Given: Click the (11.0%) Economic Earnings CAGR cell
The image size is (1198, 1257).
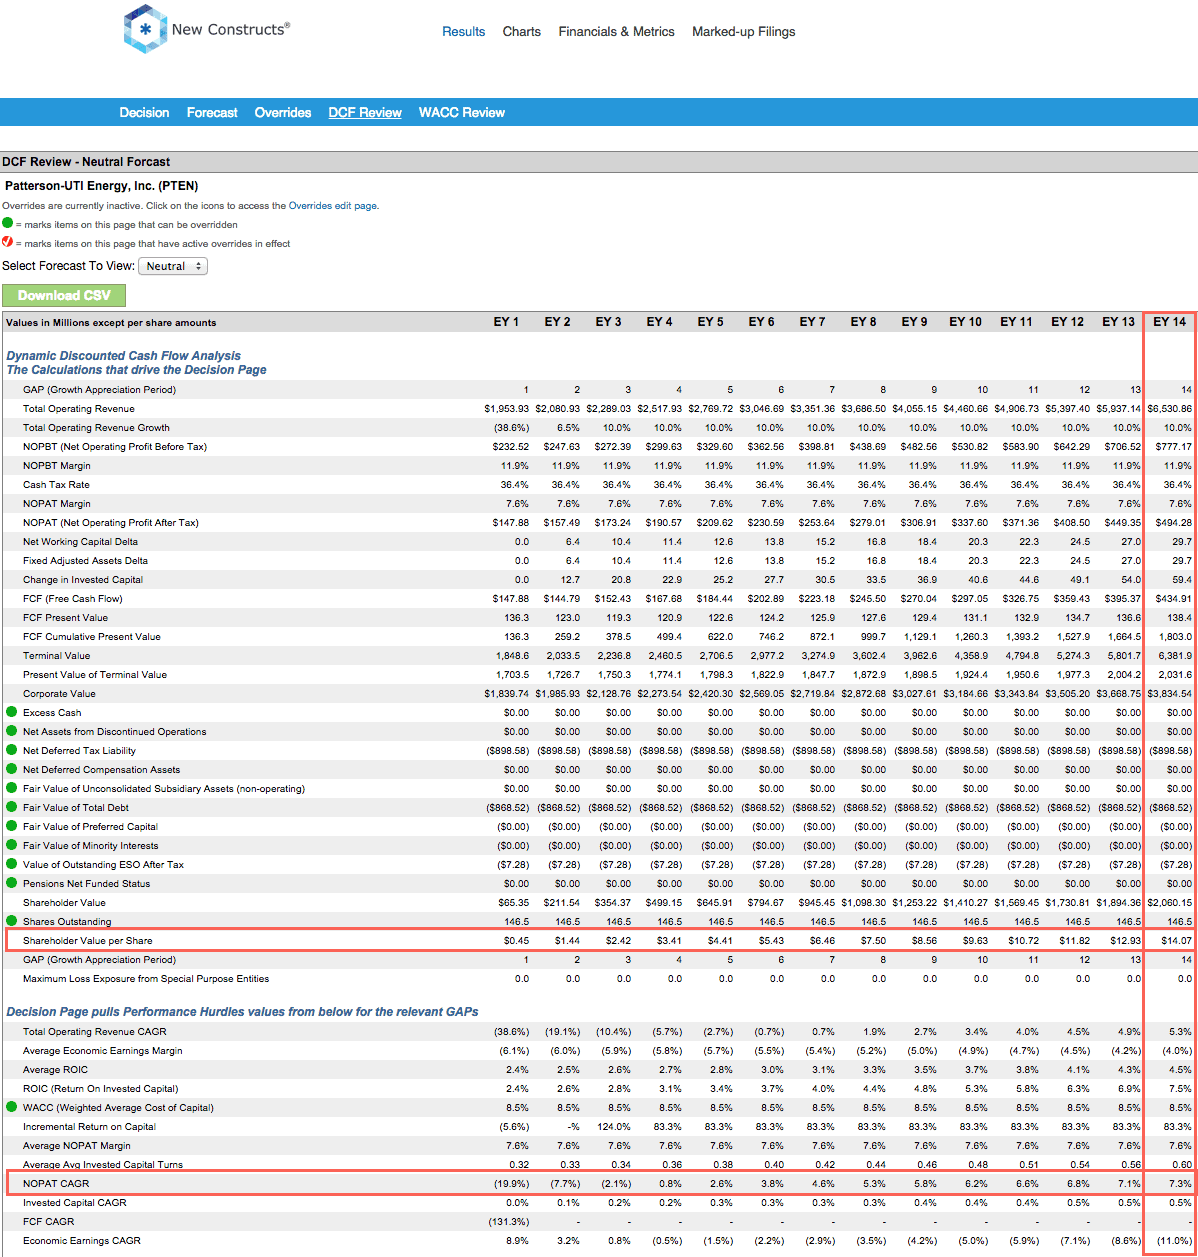Looking at the screenshot, I should [1174, 1240].
